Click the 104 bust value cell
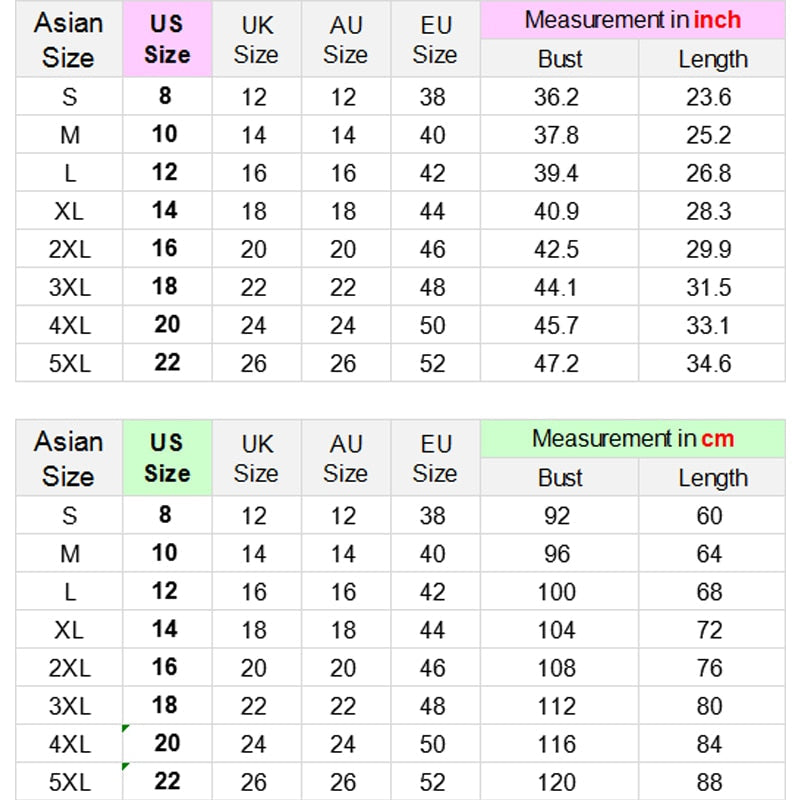The width and height of the screenshot is (800, 800). pyautogui.click(x=557, y=630)
